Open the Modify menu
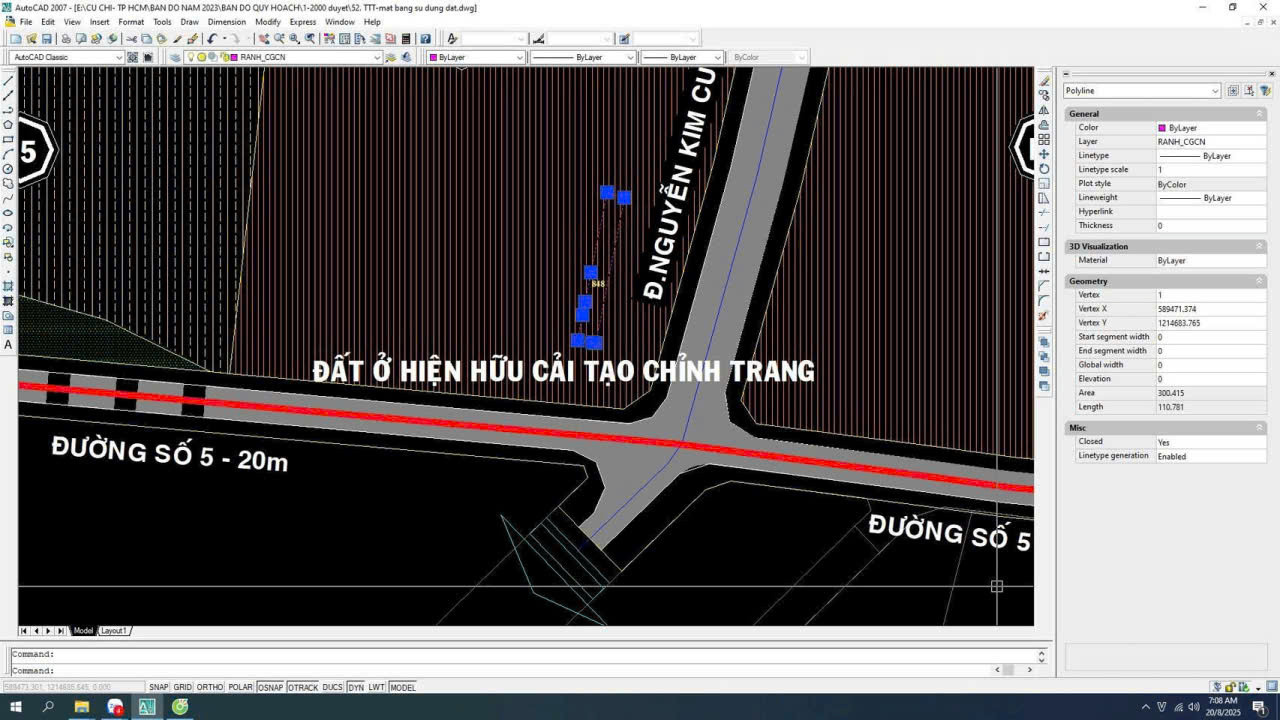 (x=267, y=22)
